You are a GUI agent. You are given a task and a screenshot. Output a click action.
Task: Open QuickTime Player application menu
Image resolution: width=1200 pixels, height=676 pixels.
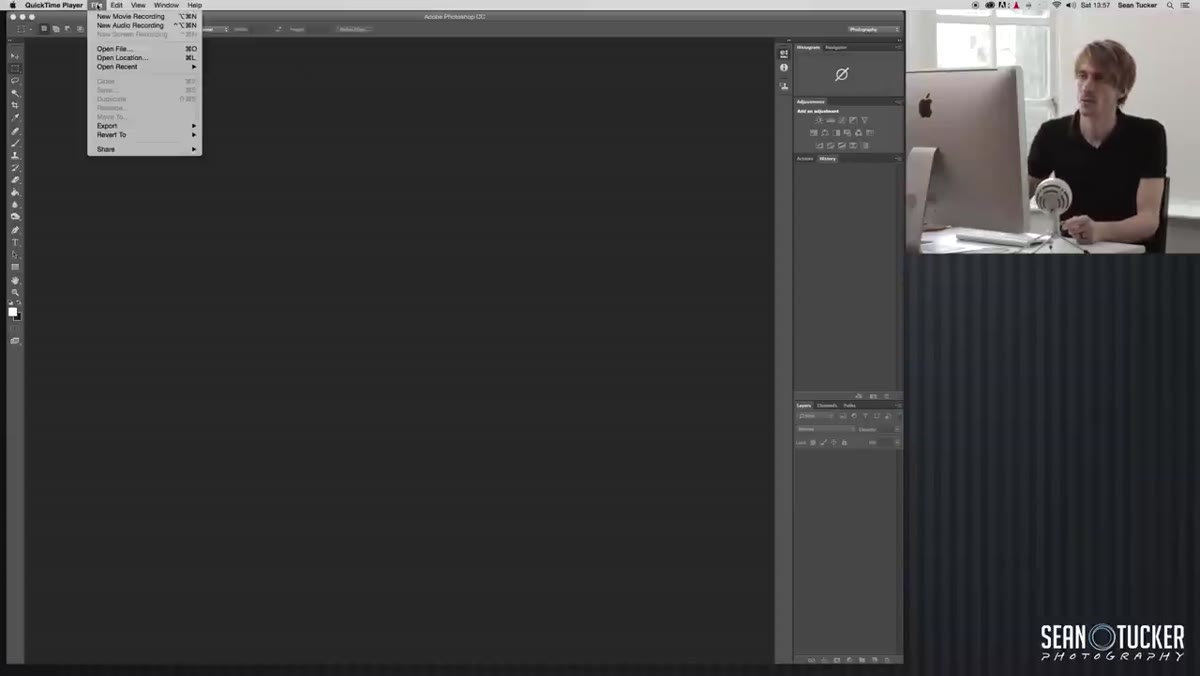click(54, 5)
